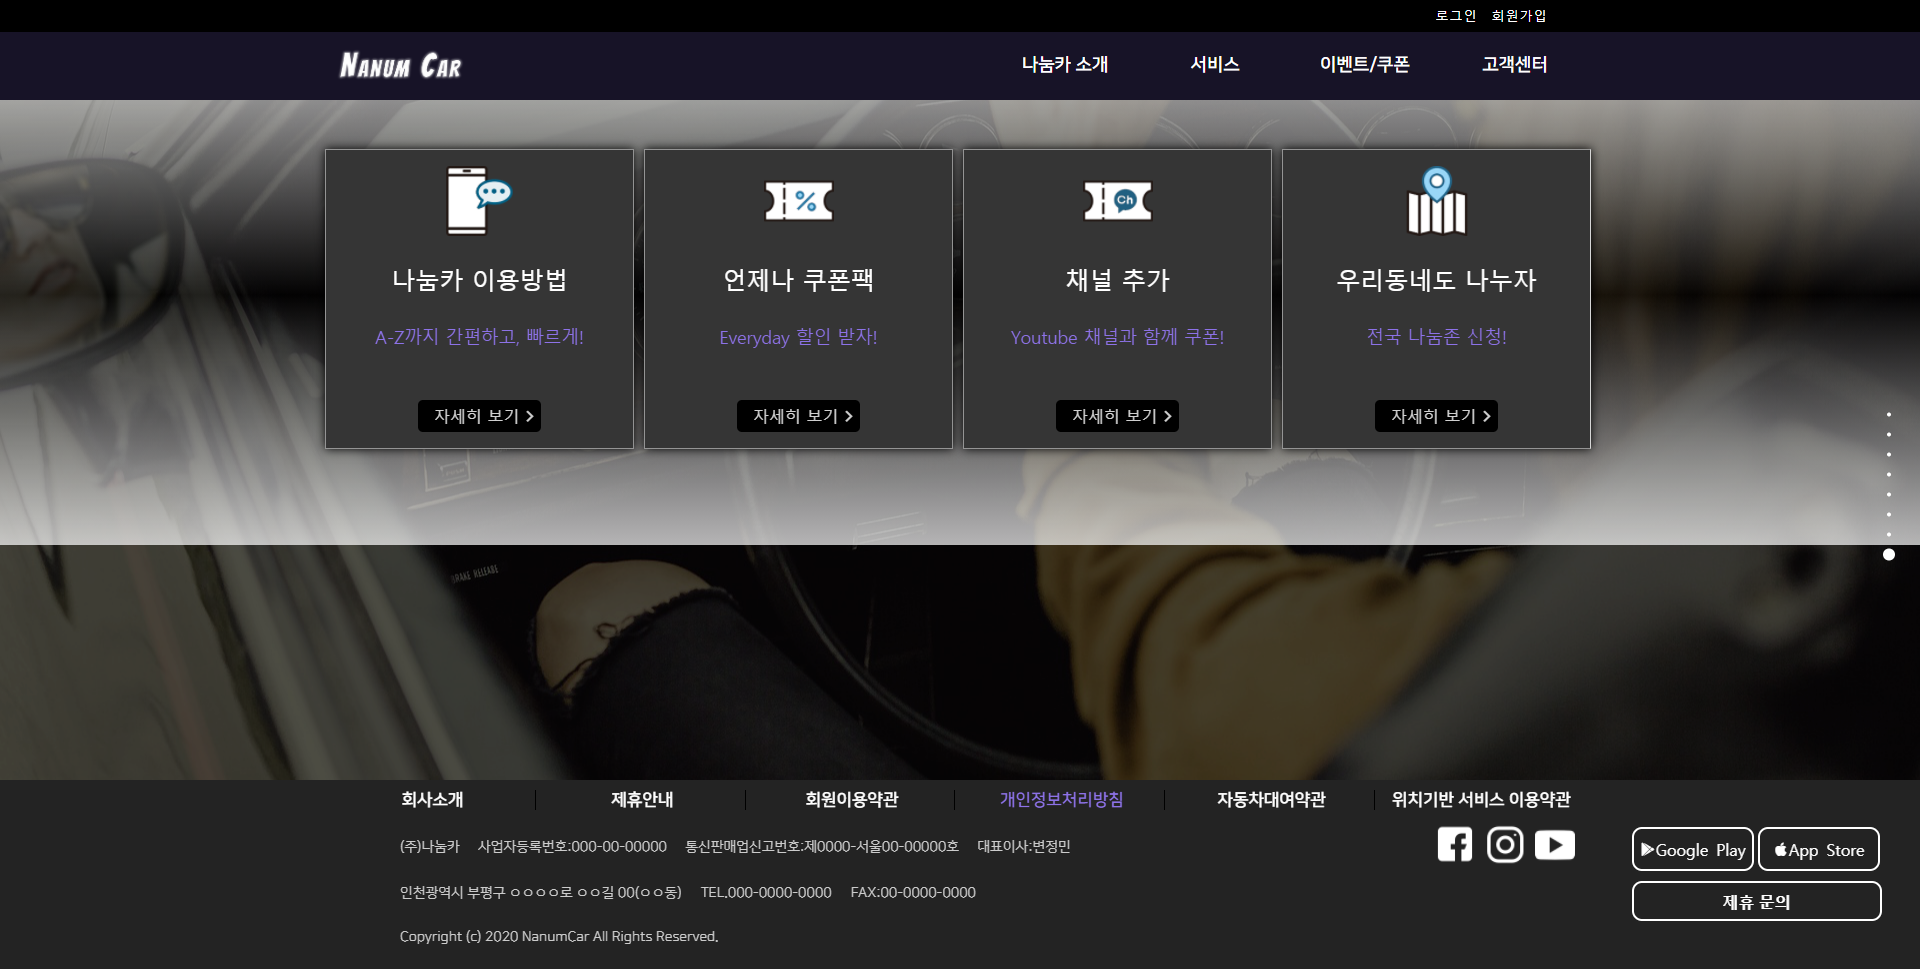
Task: Open the Instagram icon in footer
Action: (x=1504, y=845)
